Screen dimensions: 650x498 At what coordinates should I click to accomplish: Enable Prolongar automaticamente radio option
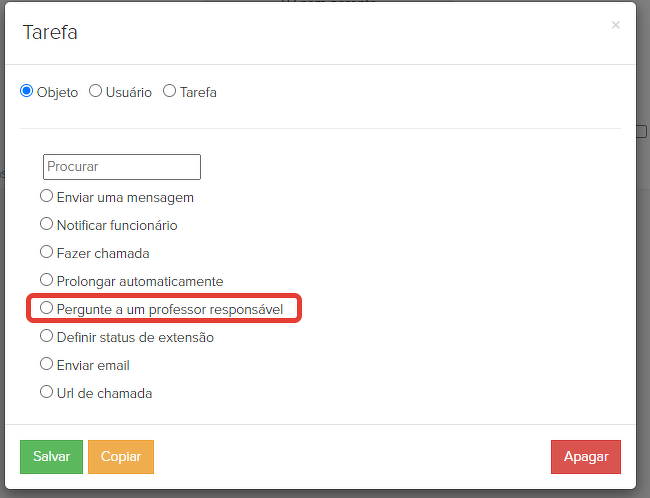tap(47, 281)
